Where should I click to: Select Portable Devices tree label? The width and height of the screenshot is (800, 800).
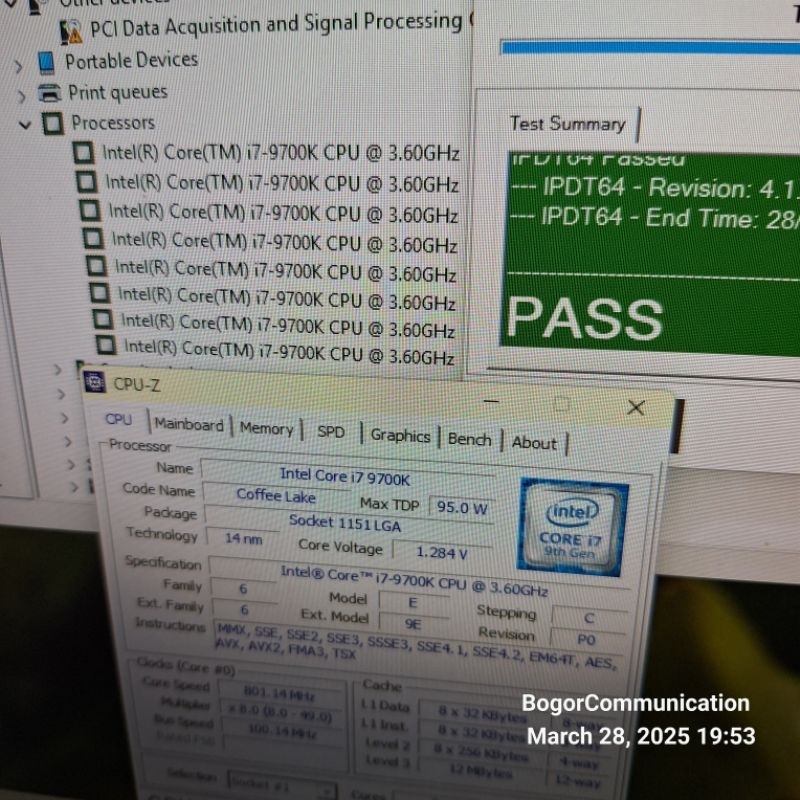click(x=132, y=61)
